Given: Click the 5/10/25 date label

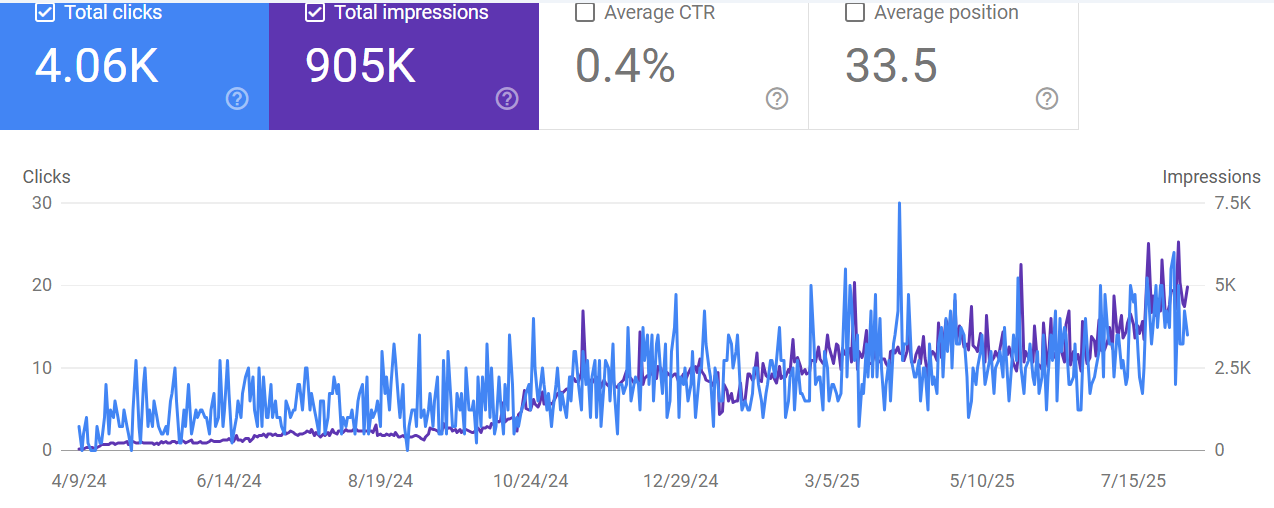Looking at the screenshot, I should click(x=982, y=481).
